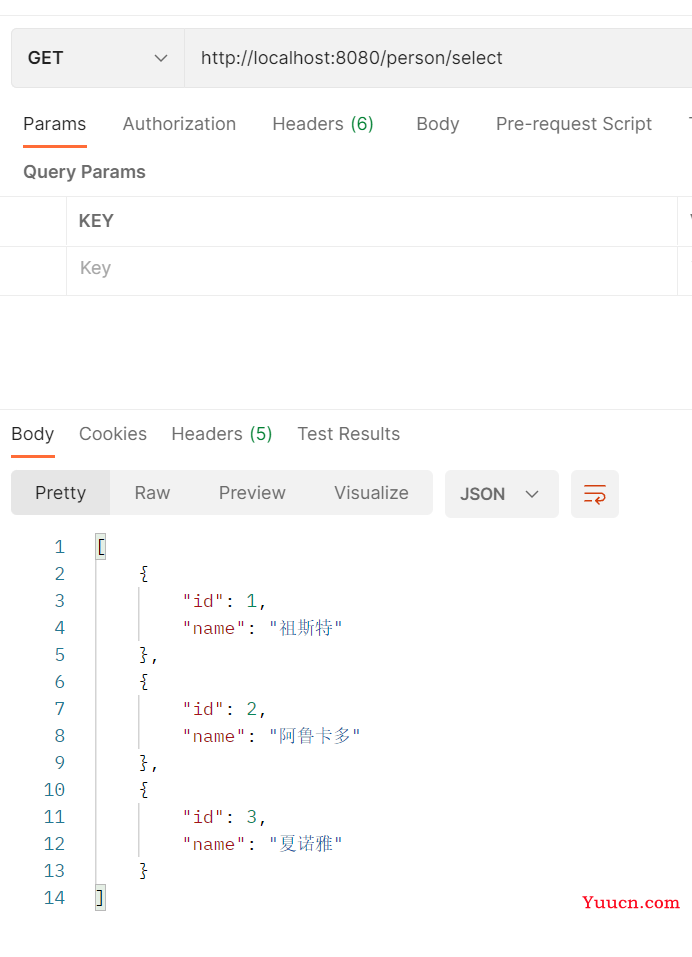Click line number 6 in the gutter
The width and height of the screenshot is (692, 957).
(x=59, y=682)
